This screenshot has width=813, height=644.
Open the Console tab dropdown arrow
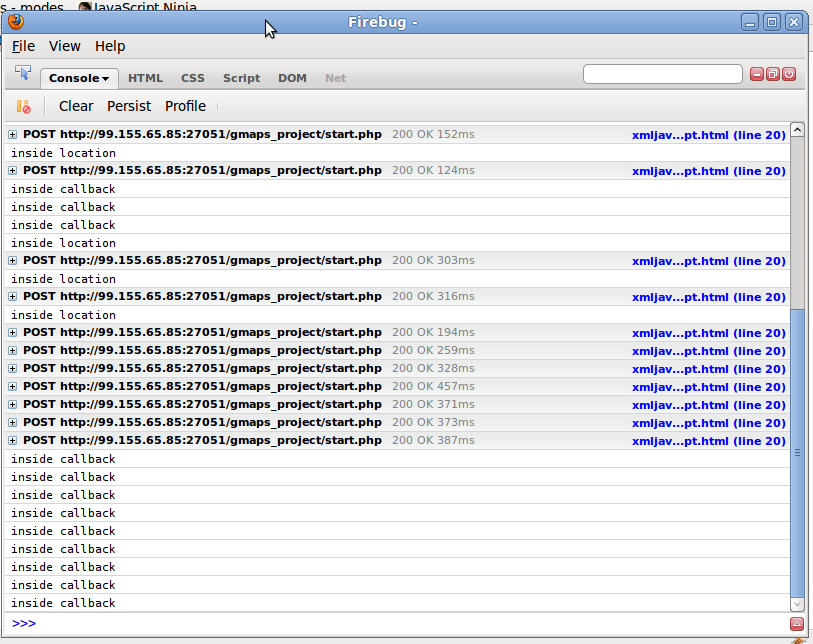click(x=106, y=79)
